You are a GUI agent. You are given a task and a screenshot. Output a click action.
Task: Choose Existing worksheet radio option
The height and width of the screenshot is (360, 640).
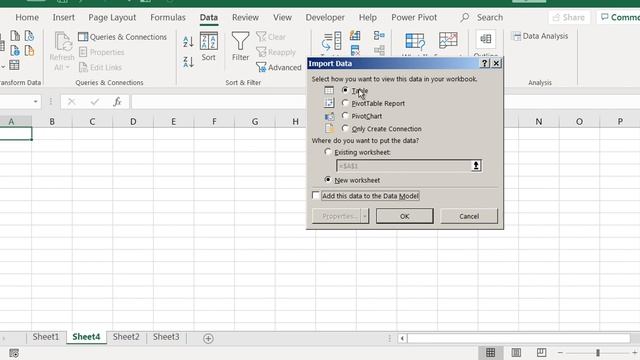pos(328,152)
